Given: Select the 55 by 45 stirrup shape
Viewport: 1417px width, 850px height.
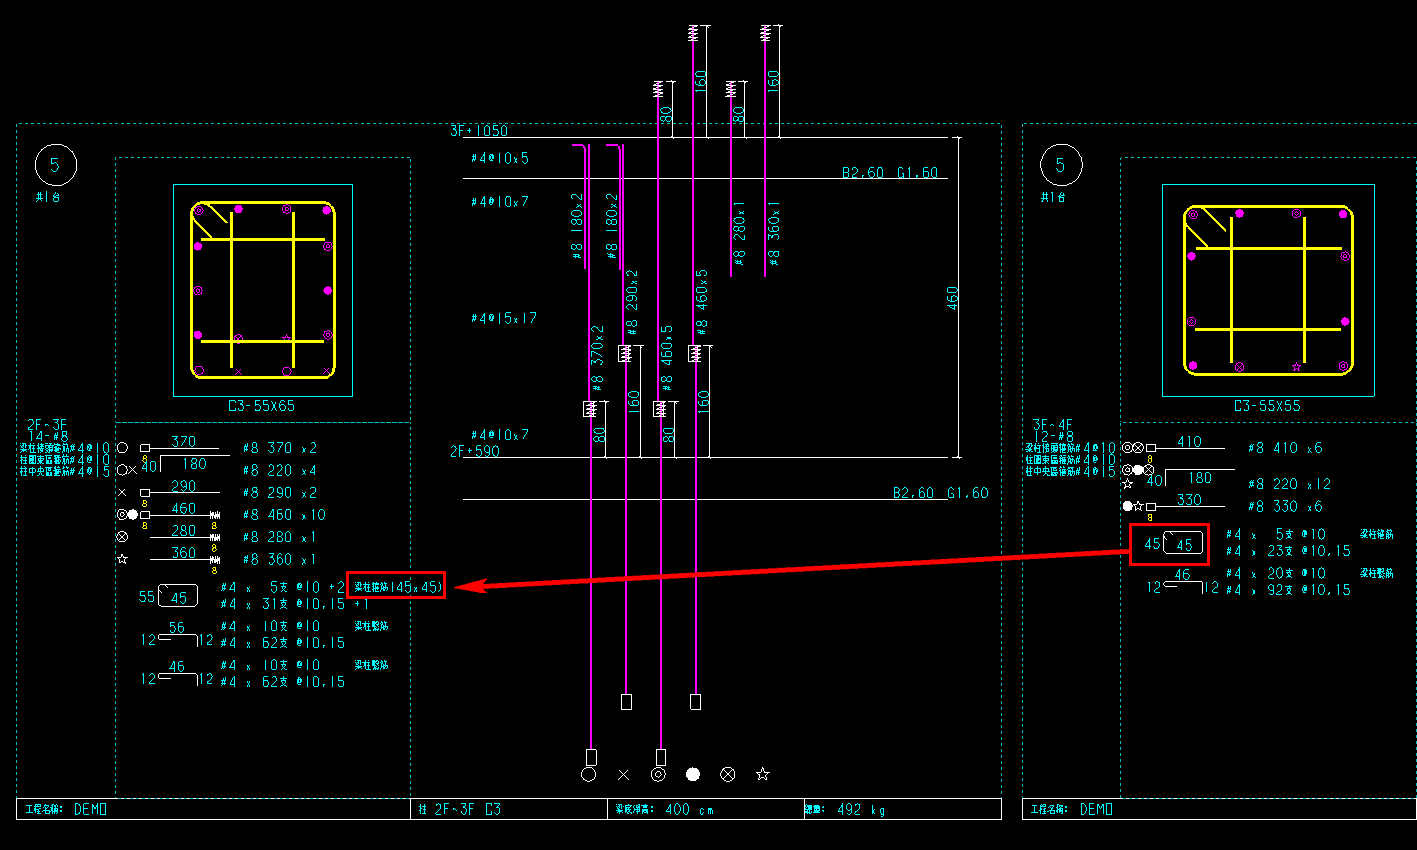Looking at the screenshot, I should click(178, 596).
